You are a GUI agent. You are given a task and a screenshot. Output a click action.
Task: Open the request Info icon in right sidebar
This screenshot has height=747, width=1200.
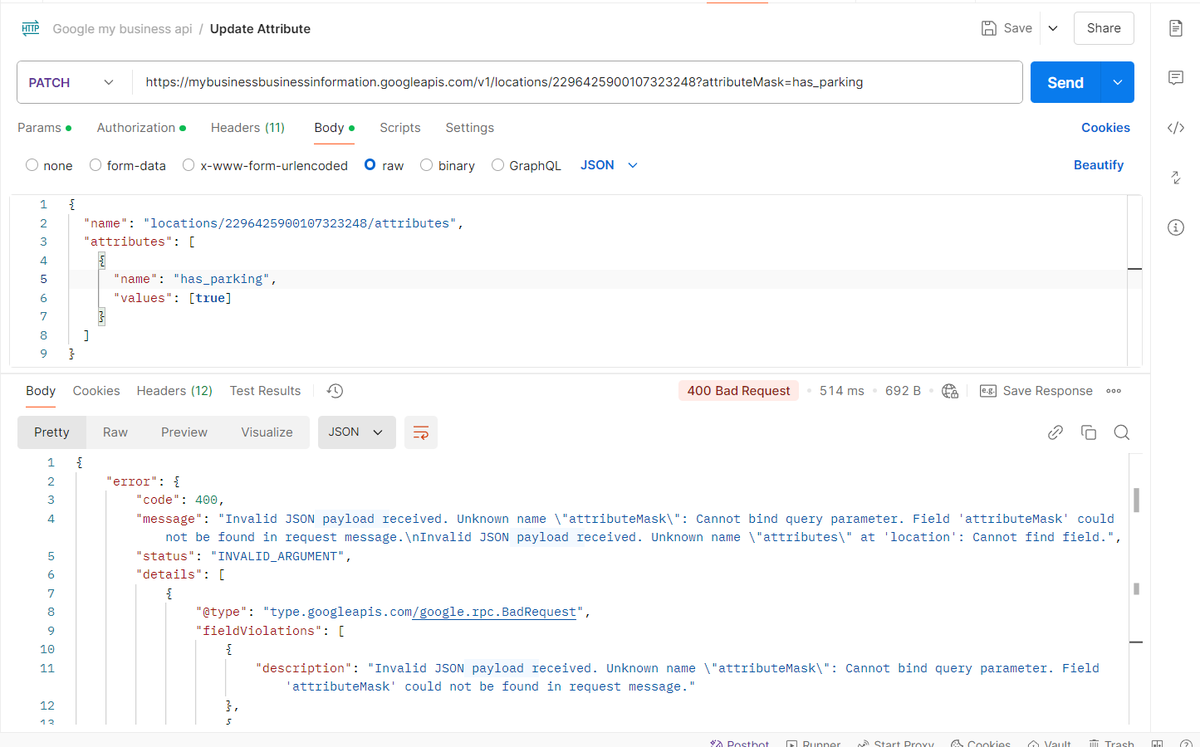pyautogui.click(x=1176, y=228)
